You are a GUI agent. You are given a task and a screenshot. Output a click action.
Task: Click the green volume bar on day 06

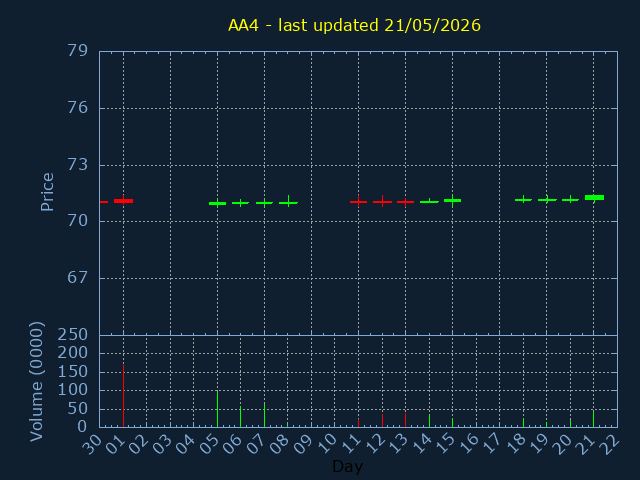240,416
